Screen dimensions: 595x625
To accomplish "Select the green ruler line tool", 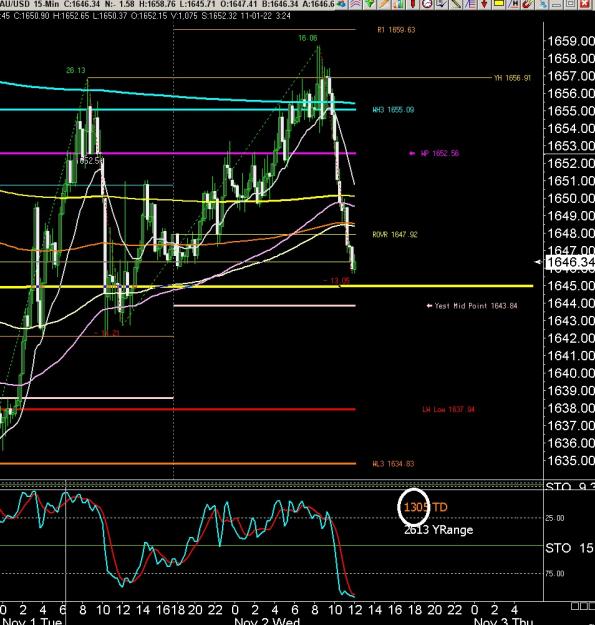I will (455, 4).
